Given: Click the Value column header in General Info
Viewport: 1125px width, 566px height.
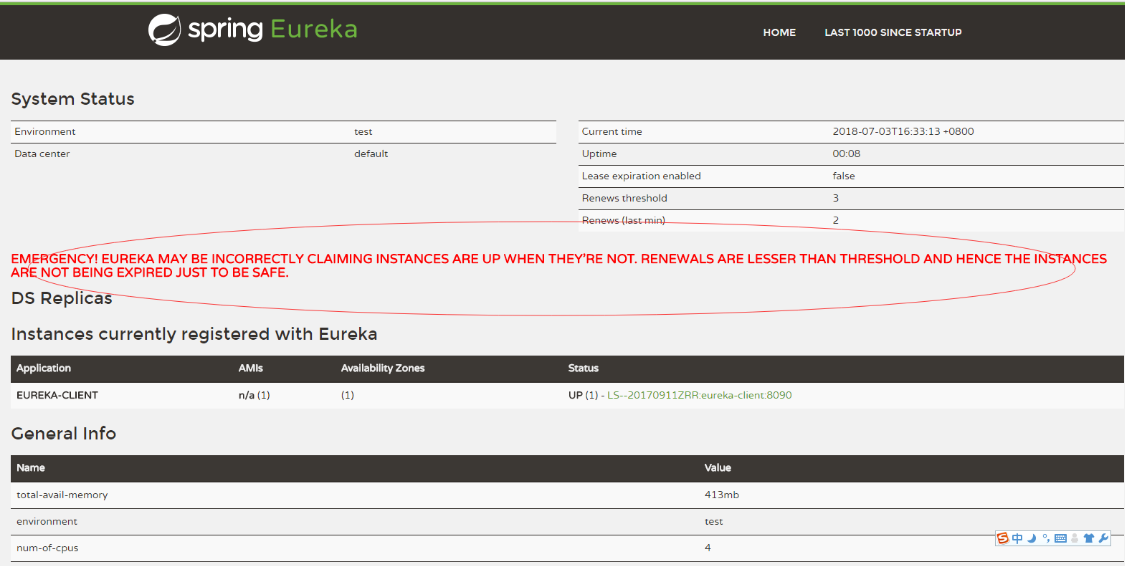Looking at the screenshot, I should click(717, 468).
